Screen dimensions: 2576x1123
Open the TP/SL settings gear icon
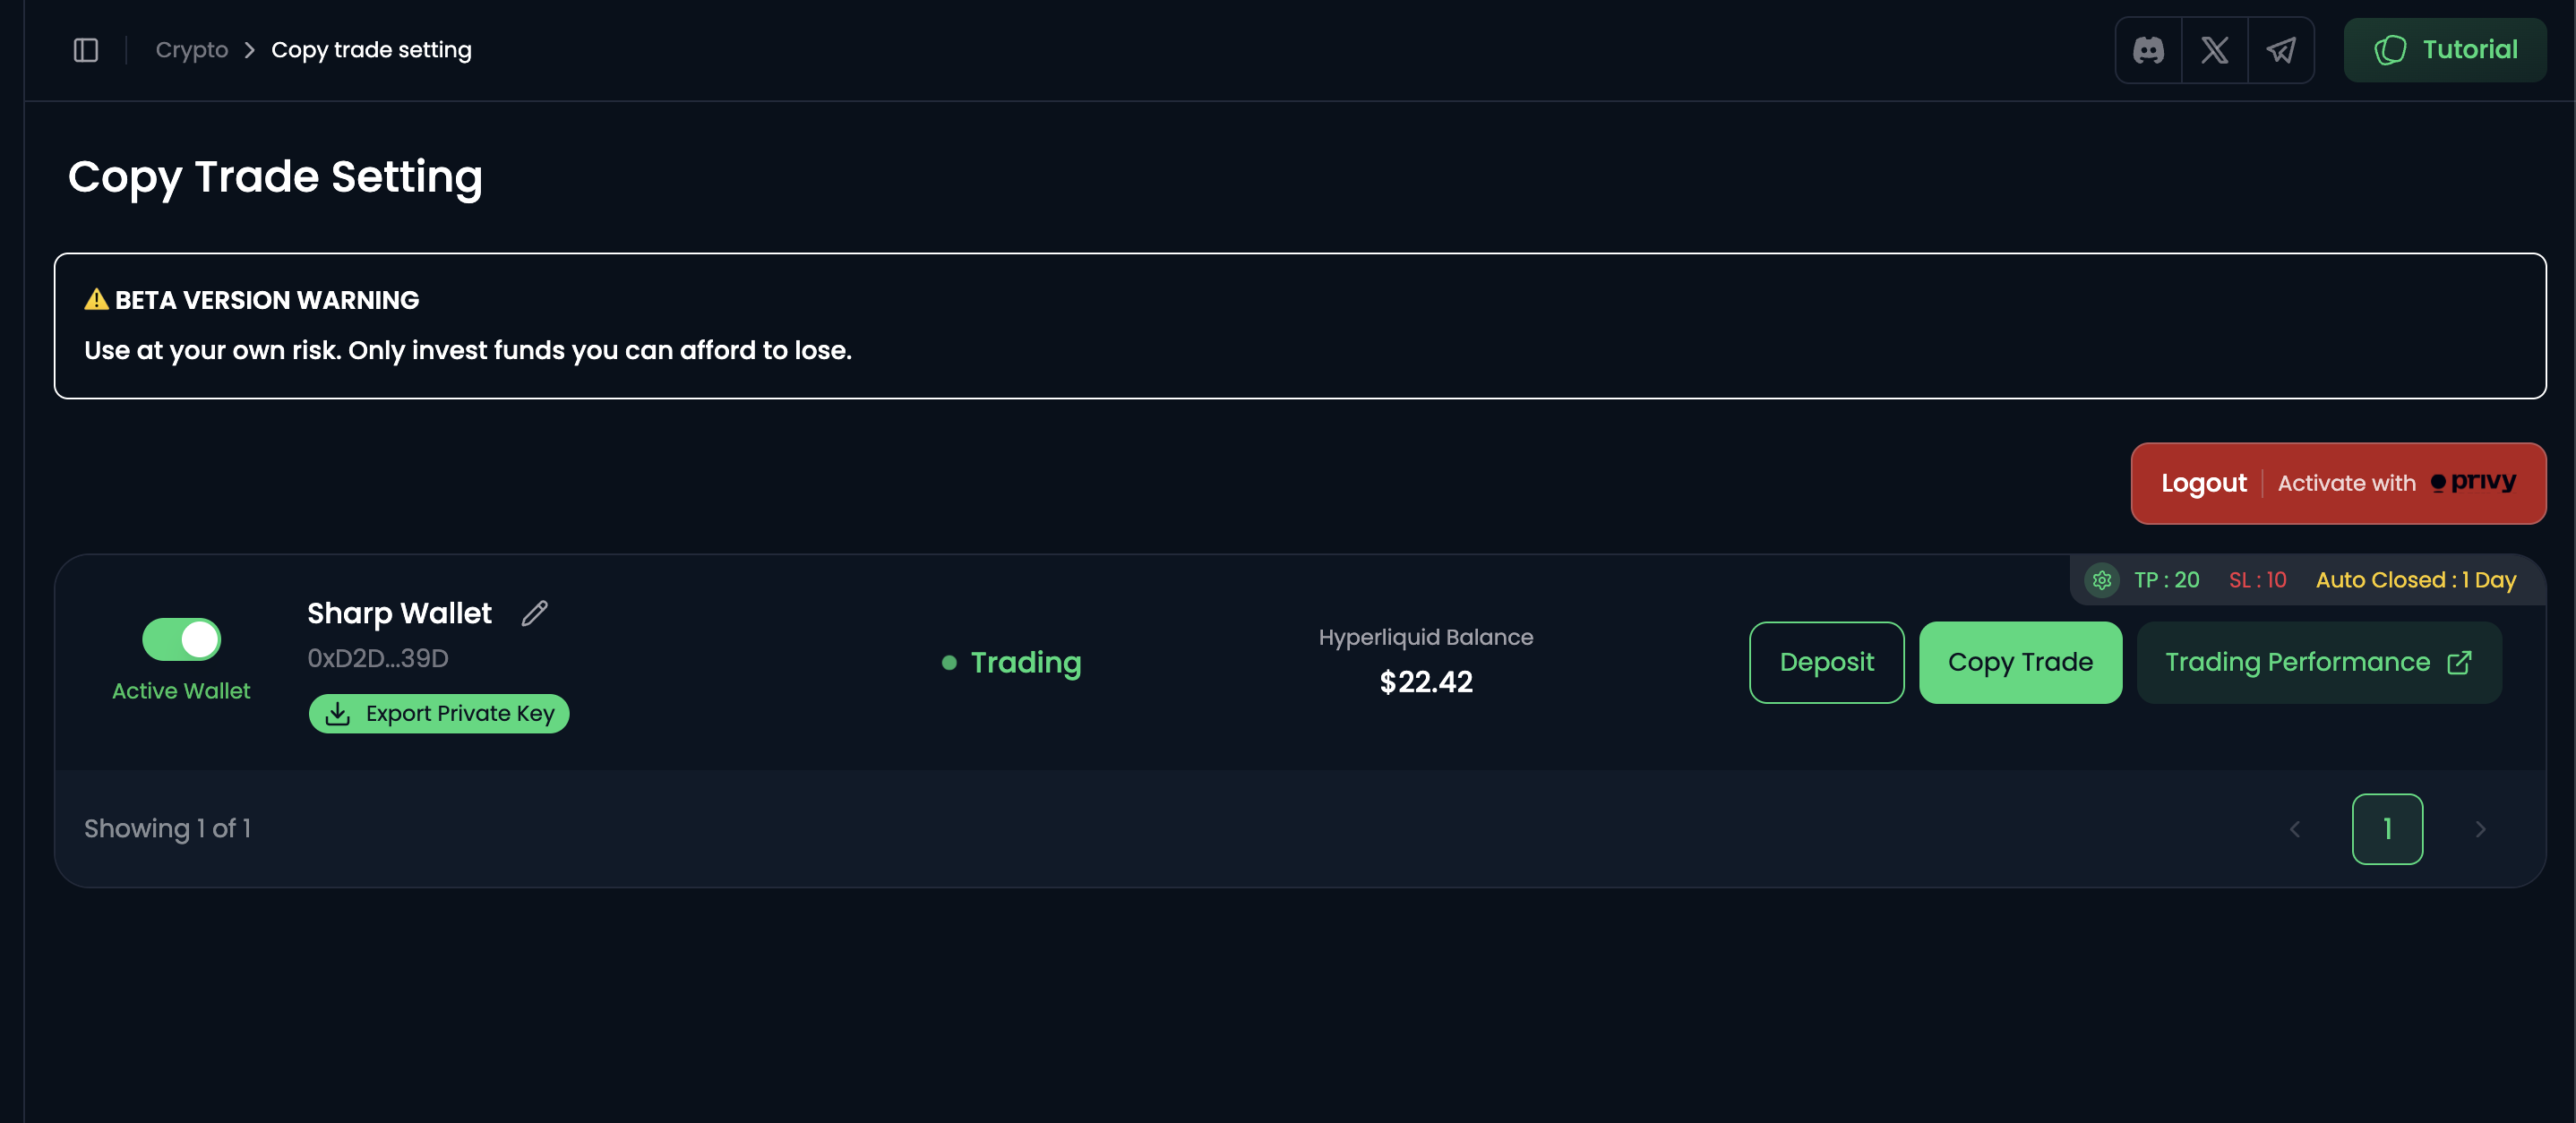pyautogui.click(x=2102, y=580)
